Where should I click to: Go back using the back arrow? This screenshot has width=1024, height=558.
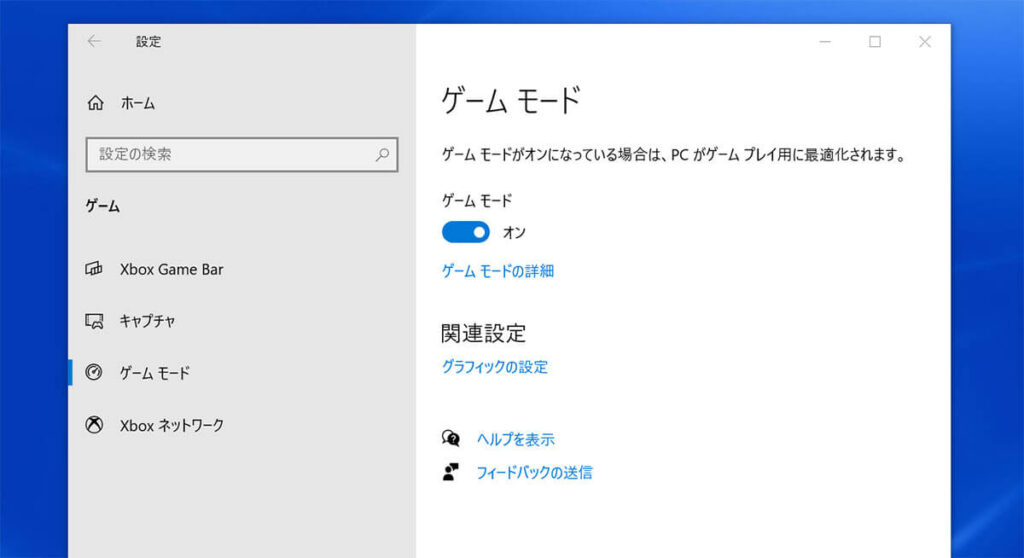pyautogui.click(x=94, y=41)
